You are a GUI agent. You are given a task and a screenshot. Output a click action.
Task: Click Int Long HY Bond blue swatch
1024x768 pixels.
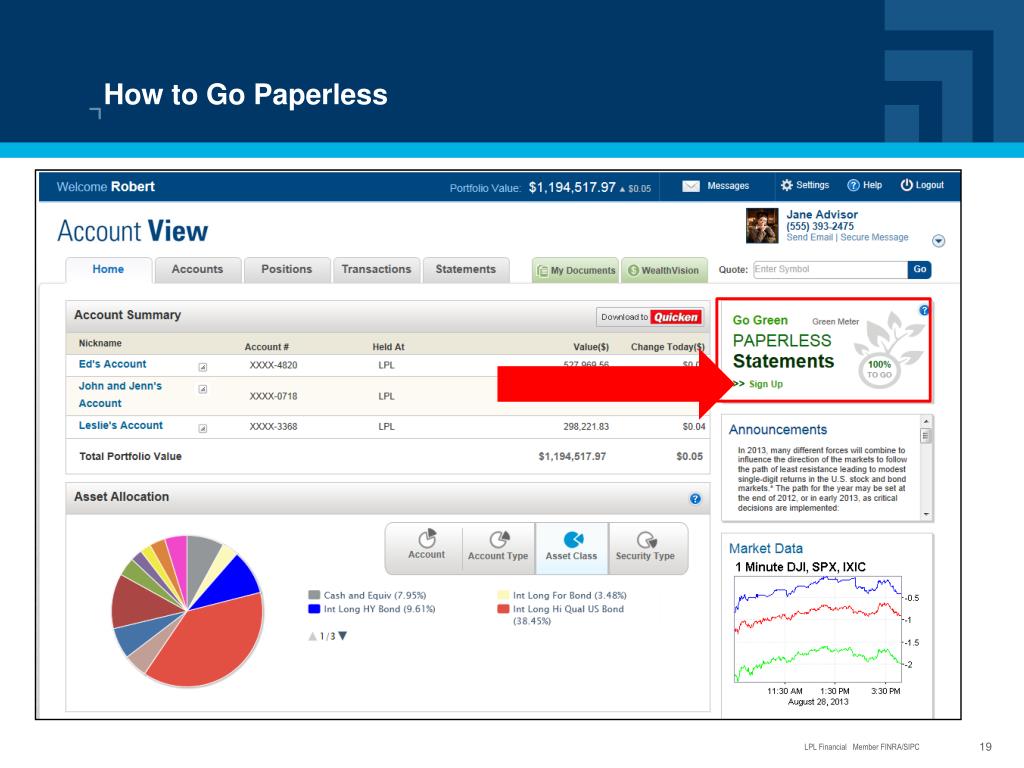pyautogui.click(x=314, y=609)
